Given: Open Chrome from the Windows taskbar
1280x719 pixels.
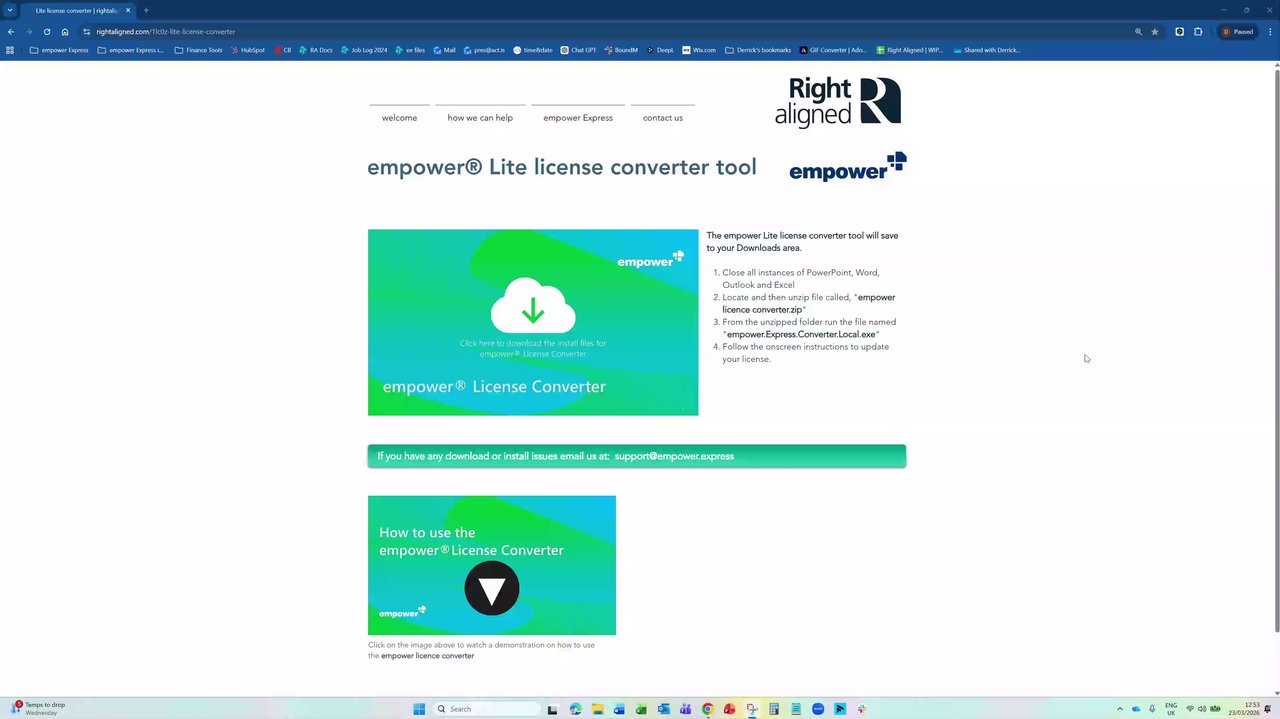Looking at the screenshot, I should point(707,709).
